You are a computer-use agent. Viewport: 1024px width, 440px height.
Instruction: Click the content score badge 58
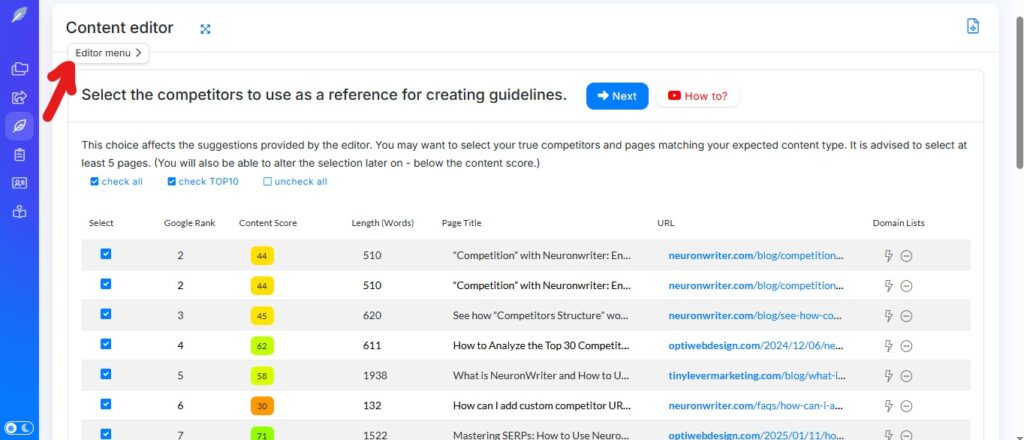coord(263,376)
